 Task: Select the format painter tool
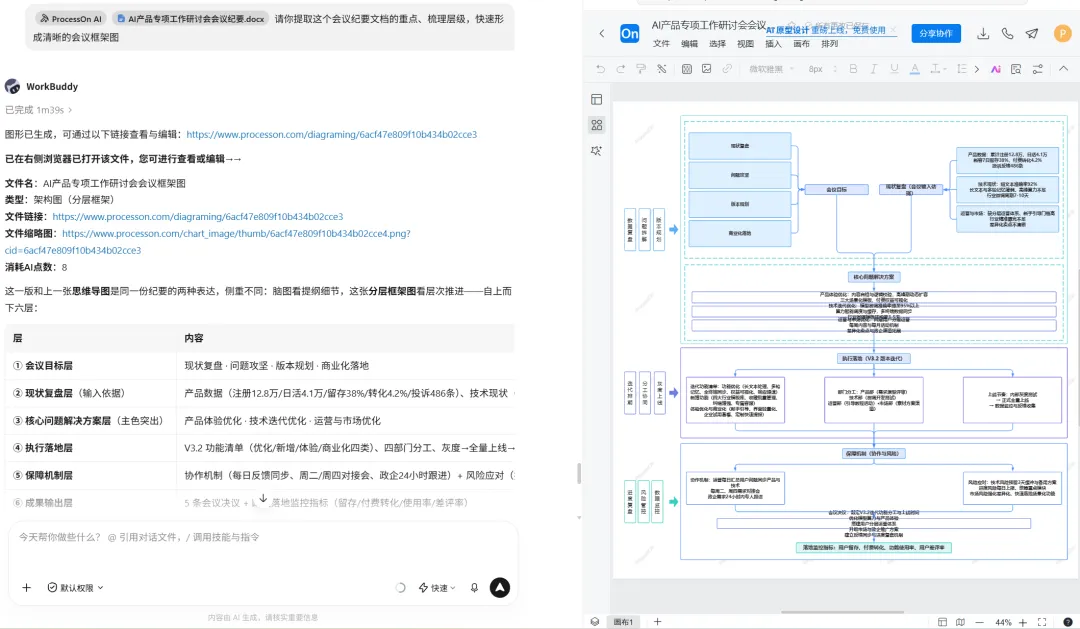click(x=641, y=69)
